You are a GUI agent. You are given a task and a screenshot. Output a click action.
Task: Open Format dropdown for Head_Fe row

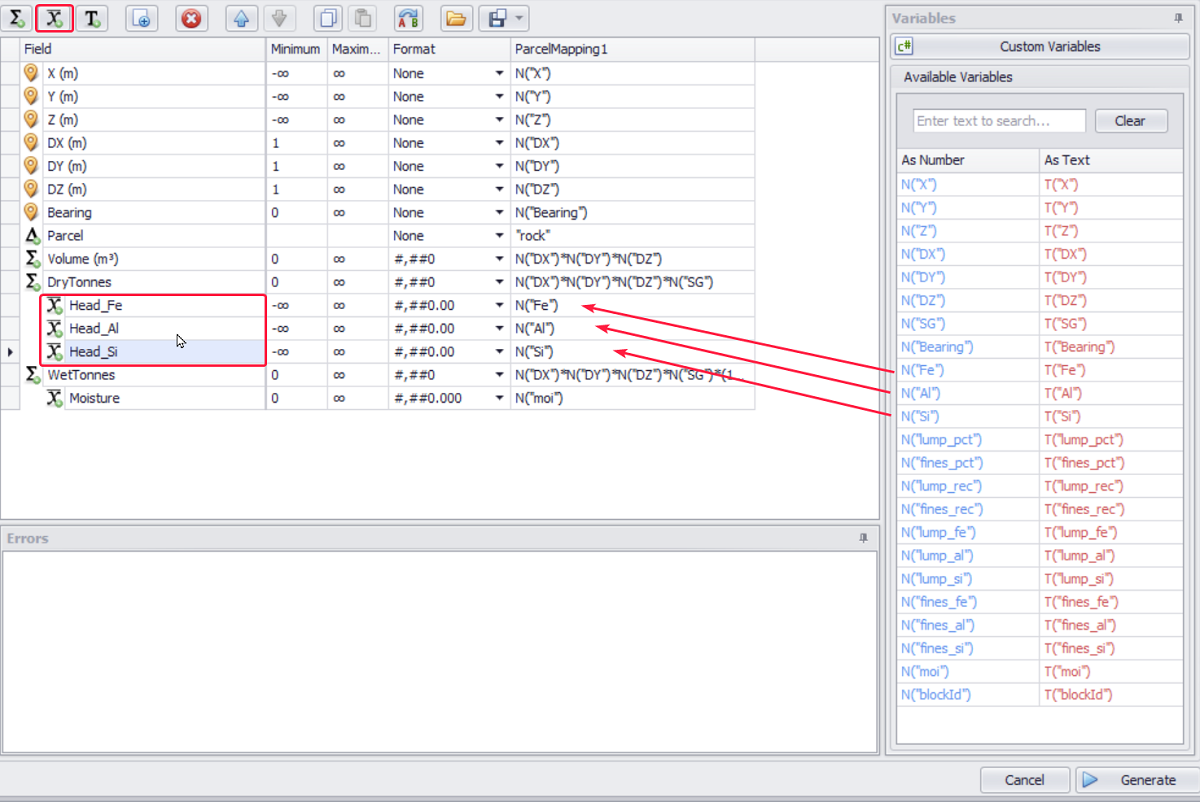499,305
